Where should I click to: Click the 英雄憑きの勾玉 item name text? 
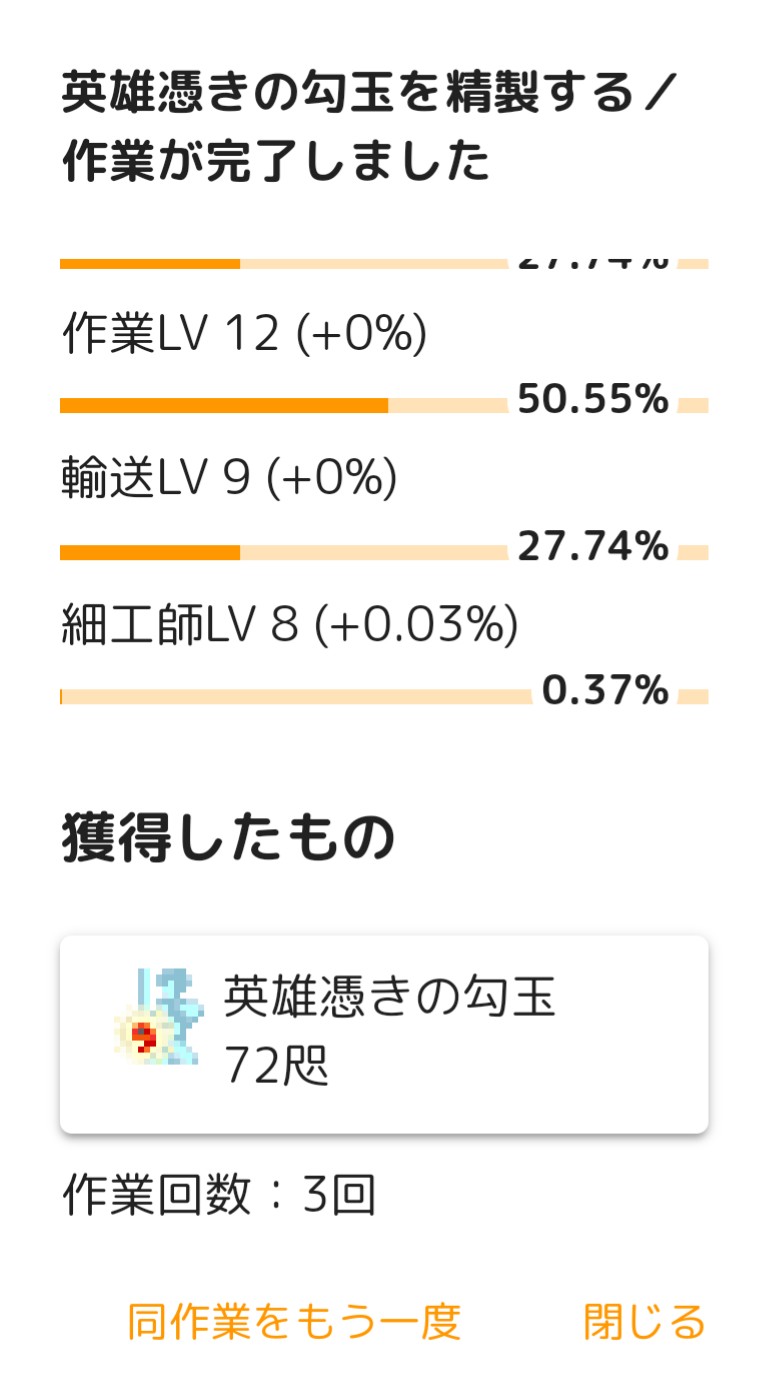coord(389,996)
